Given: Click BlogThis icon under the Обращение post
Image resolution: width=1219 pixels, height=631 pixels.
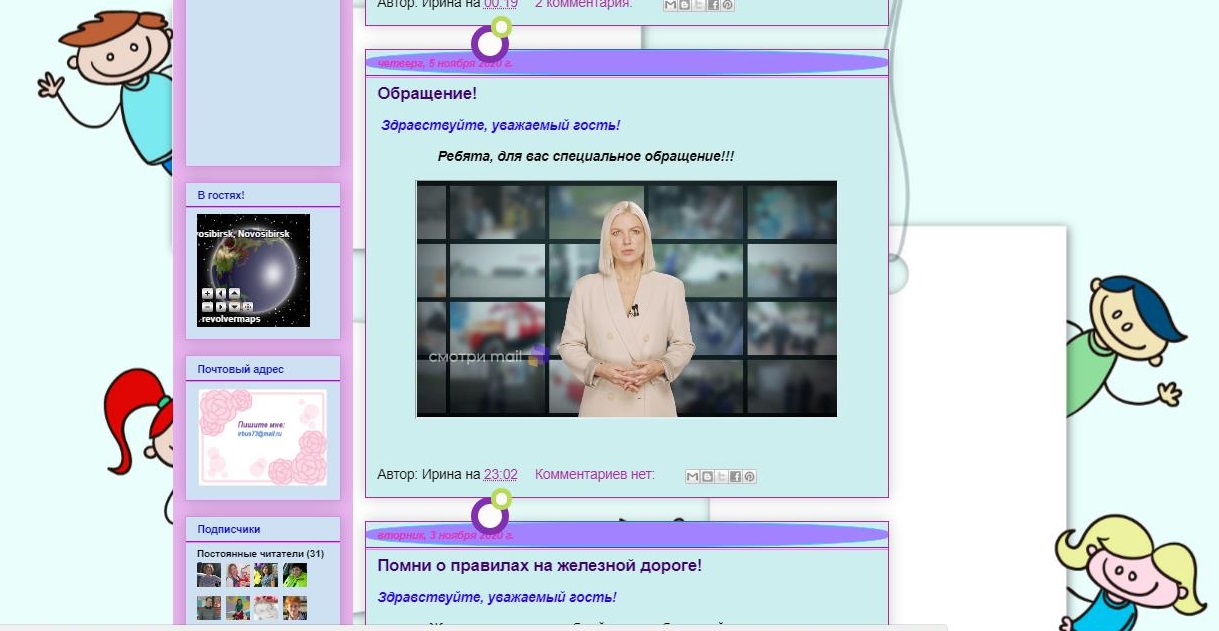Looking at the screenshot, I should (707, 477).
